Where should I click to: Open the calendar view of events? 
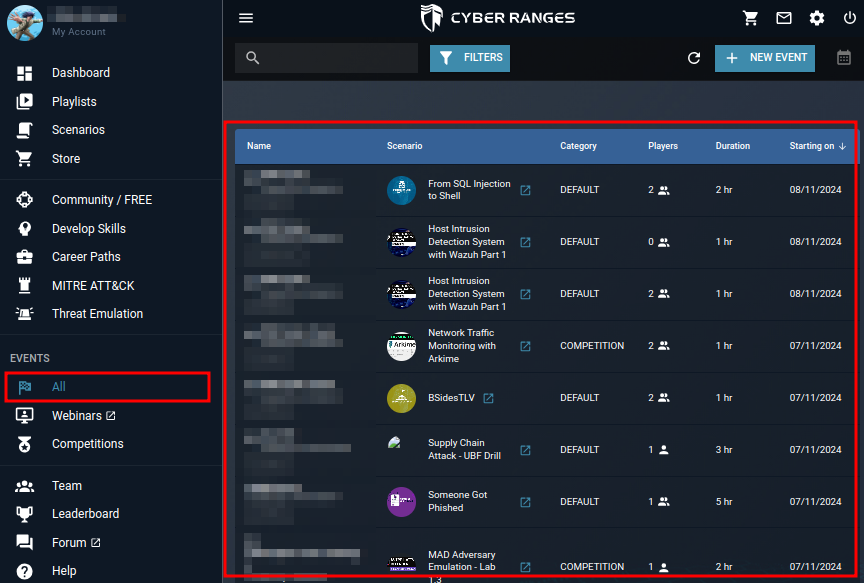tap(846, 58)
